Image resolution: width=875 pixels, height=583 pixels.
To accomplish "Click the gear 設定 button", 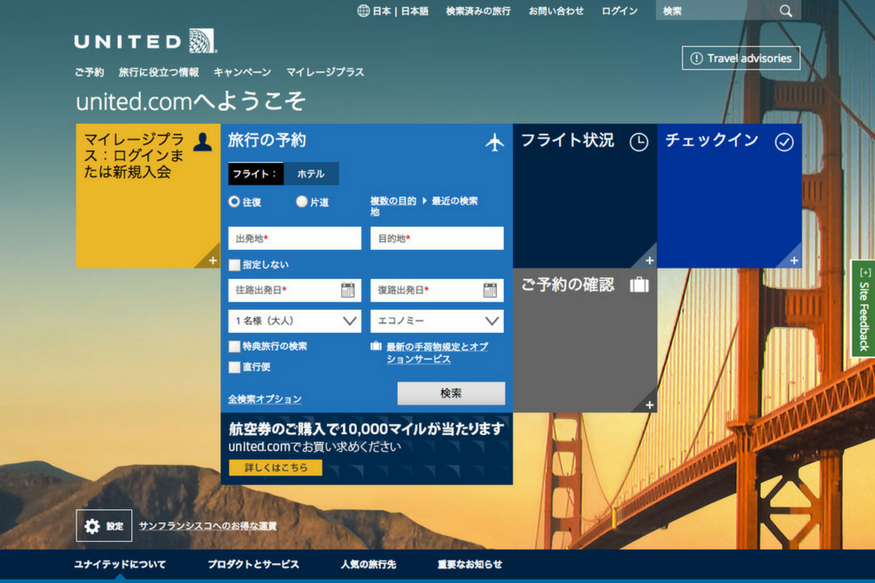I will [104, 526].
